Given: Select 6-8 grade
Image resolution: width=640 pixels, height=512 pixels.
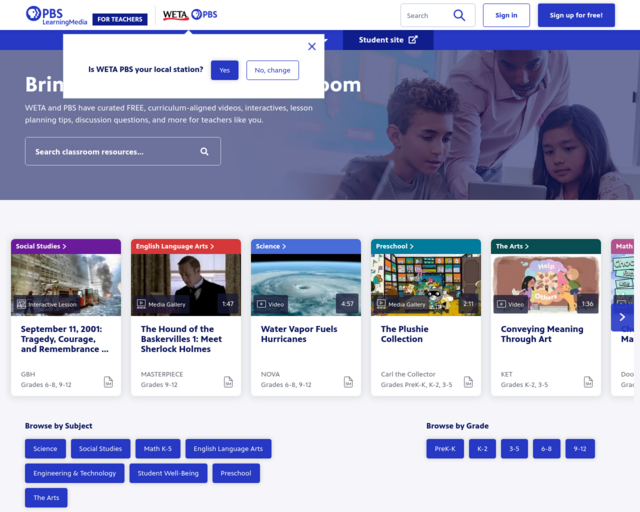Looking at the screenshot, I should point(547,449).
